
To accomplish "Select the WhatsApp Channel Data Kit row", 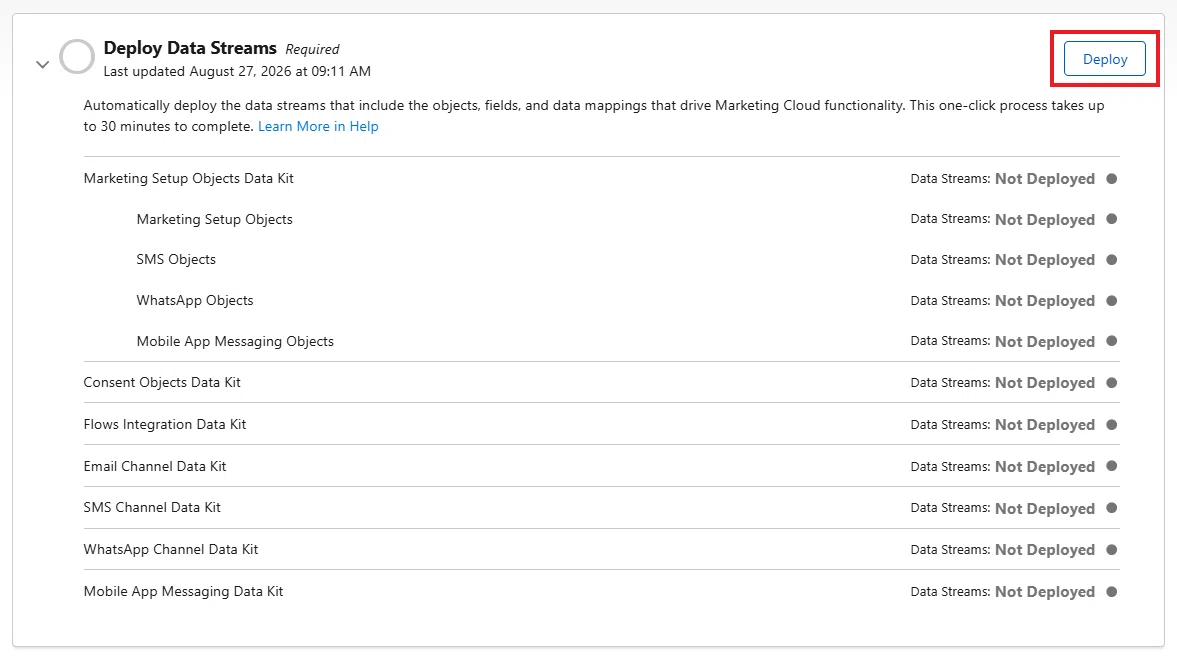I will pos(601,549).
